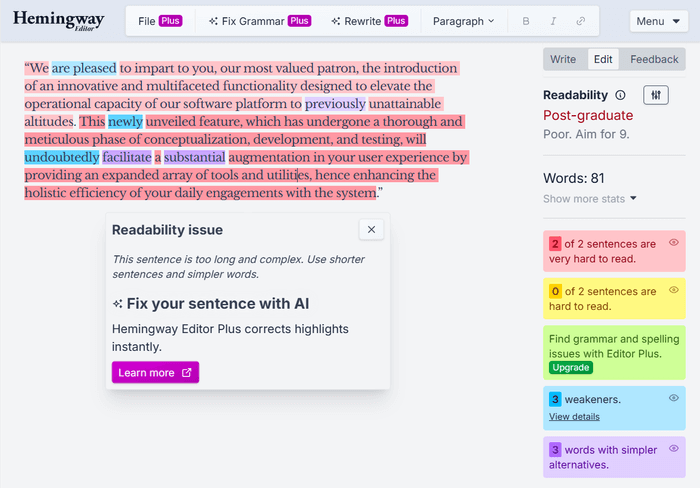Click the Words: 81 count
The height and width of the screenshot is (488, 700).
[574, 178]
